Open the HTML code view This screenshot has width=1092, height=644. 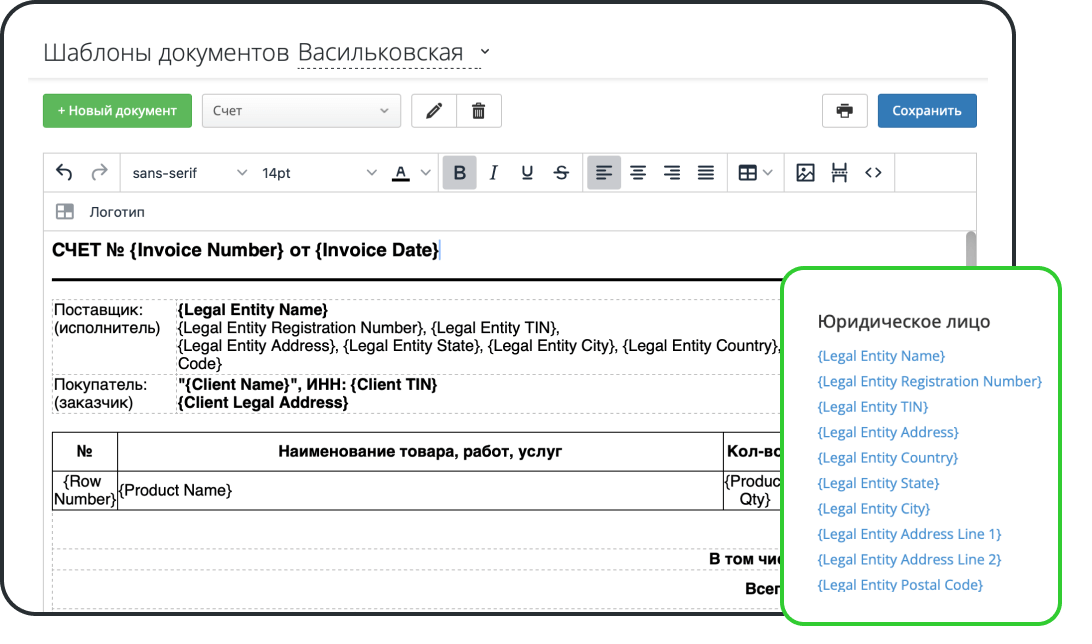(873, 172)
